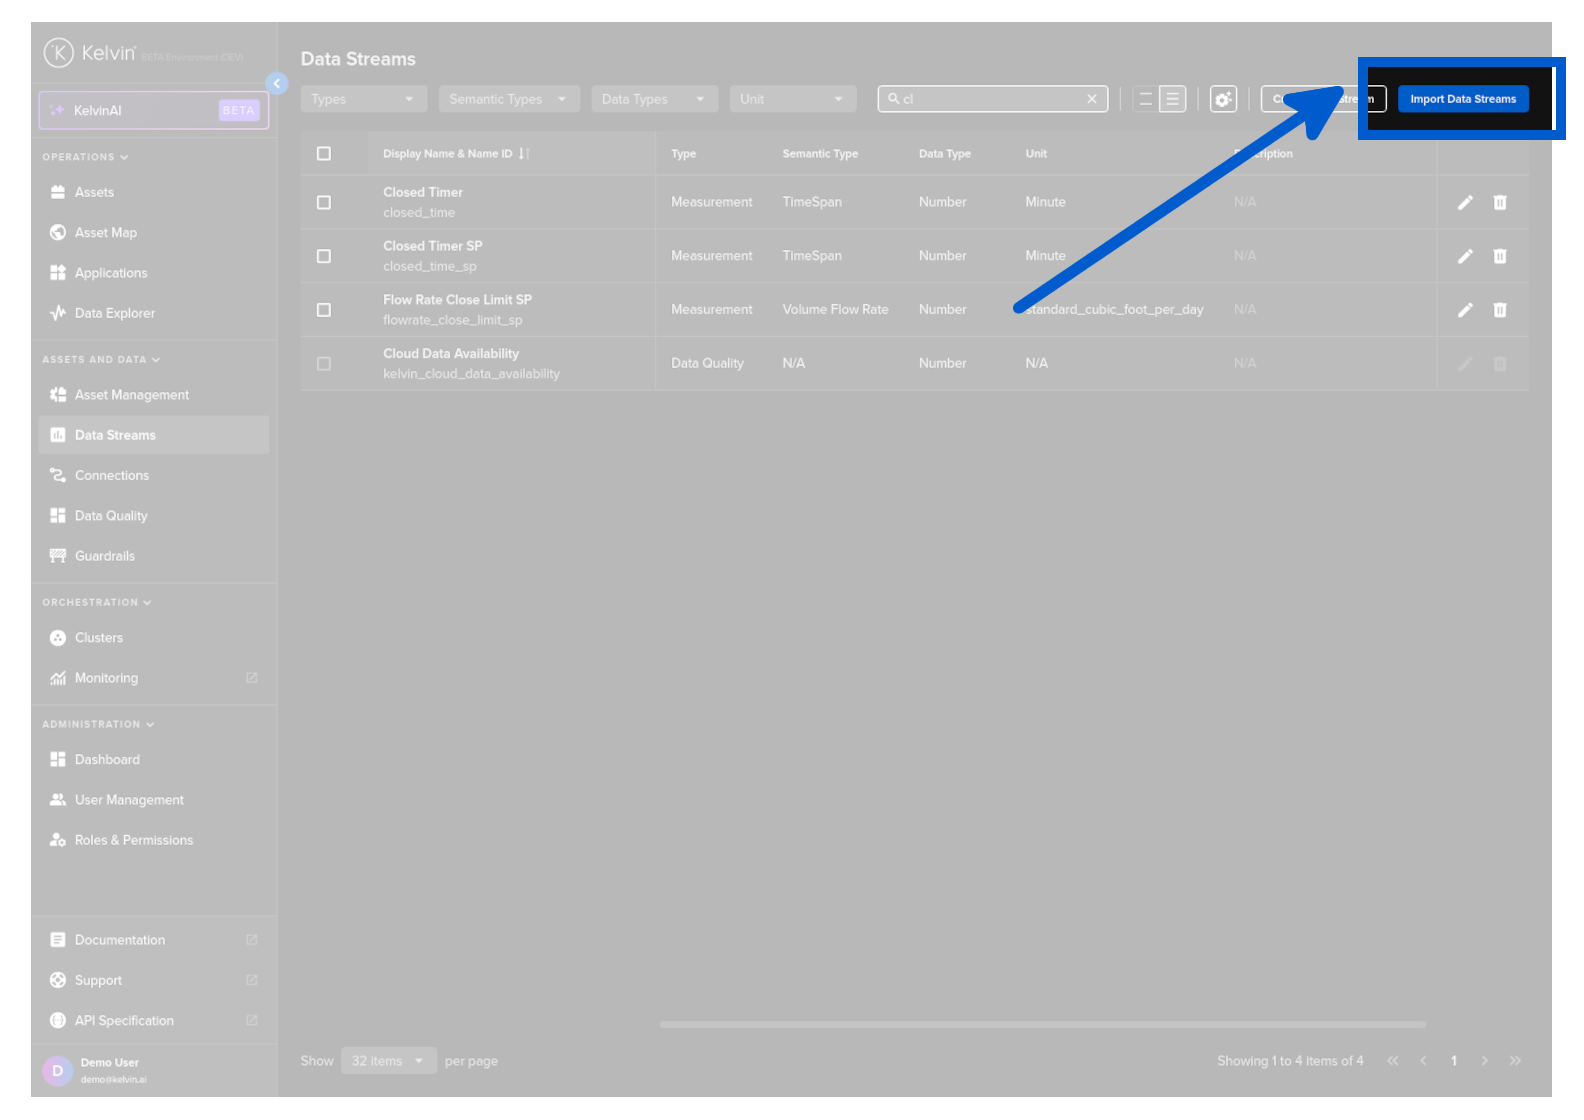
Task: Clear the search field with X icon
Action: point(1091,99)
